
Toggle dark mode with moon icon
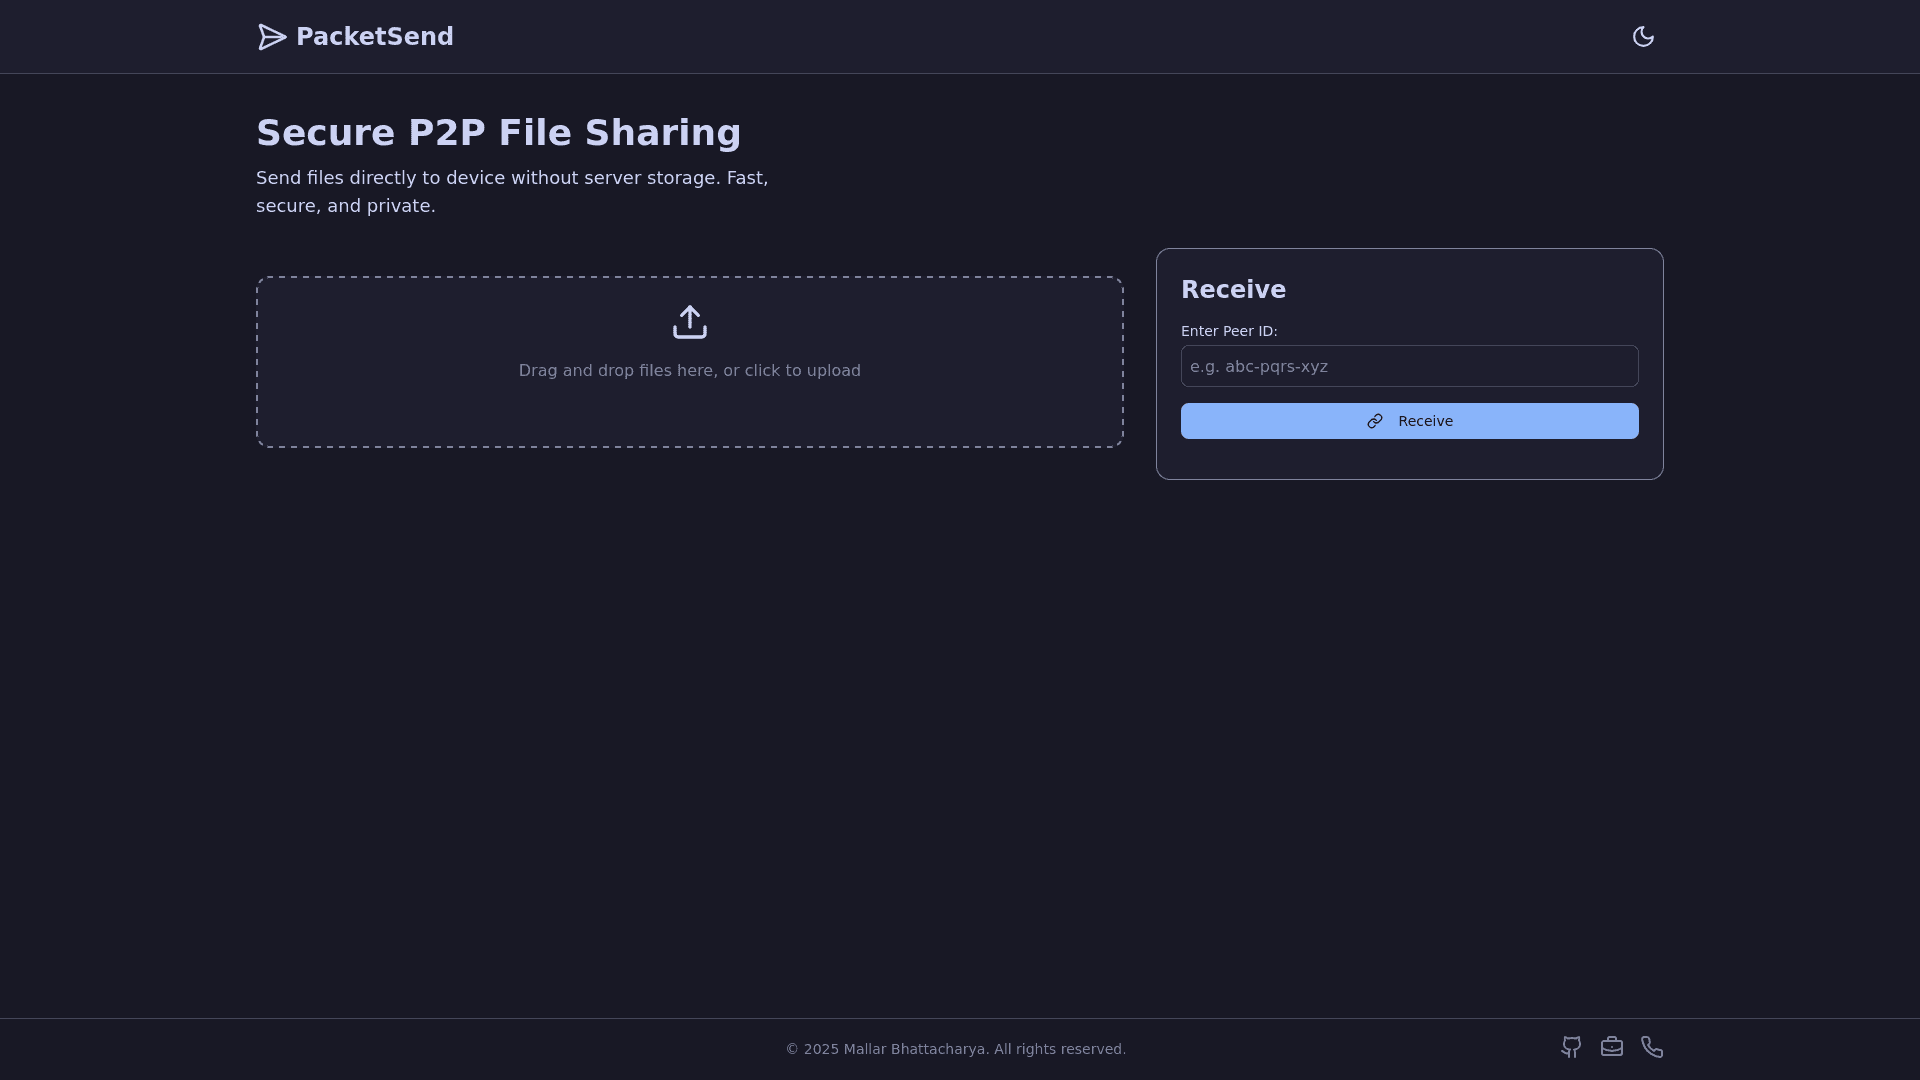(1643, 37)
